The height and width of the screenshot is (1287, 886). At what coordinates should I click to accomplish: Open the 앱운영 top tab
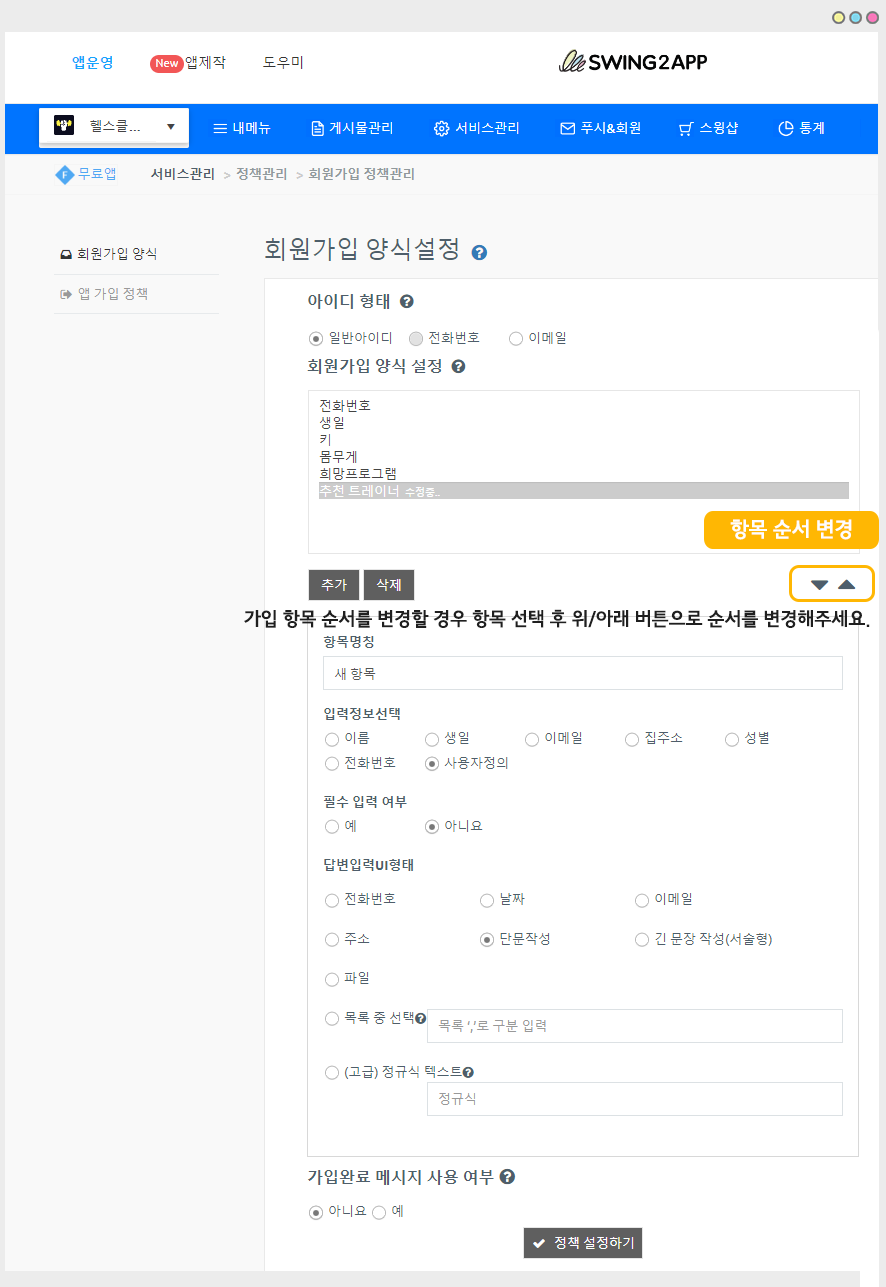pyautogui.click(x=93, y=62)
